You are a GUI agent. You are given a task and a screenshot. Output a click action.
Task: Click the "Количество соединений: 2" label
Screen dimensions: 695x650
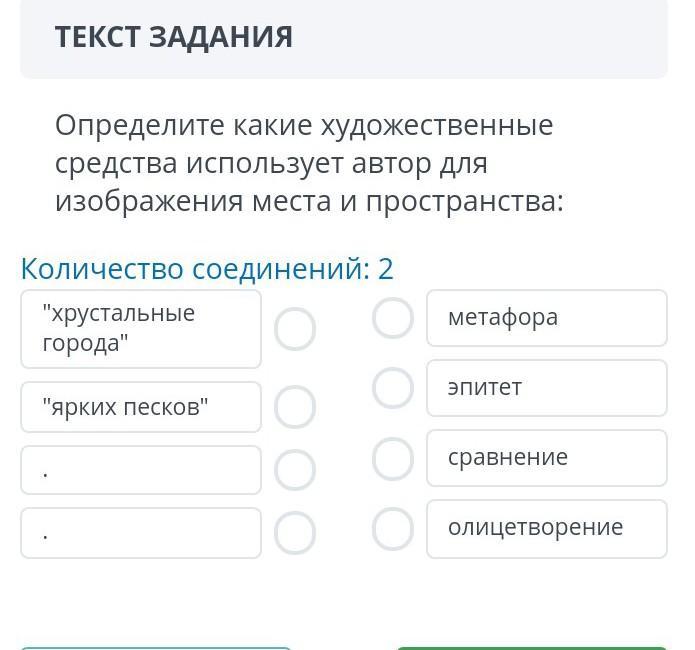207,268
